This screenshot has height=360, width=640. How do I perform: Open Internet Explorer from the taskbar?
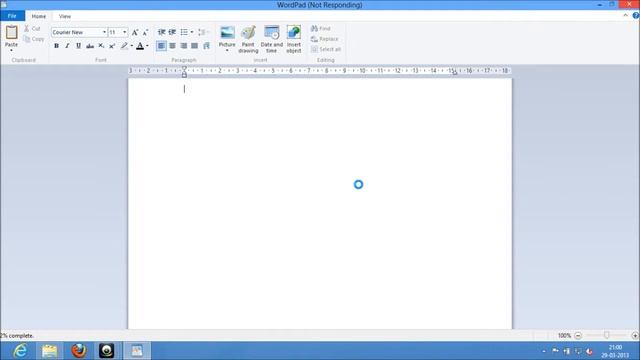[20, 351]
